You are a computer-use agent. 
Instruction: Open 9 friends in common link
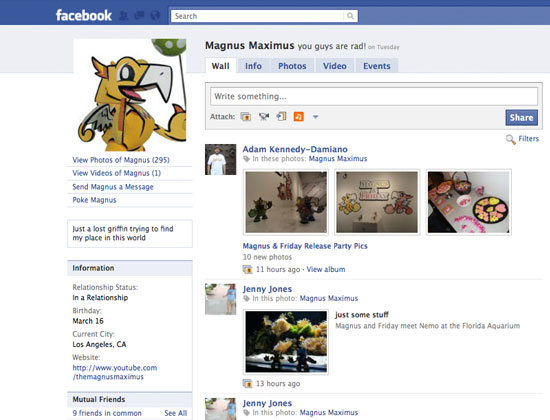(x=107, y=413)
